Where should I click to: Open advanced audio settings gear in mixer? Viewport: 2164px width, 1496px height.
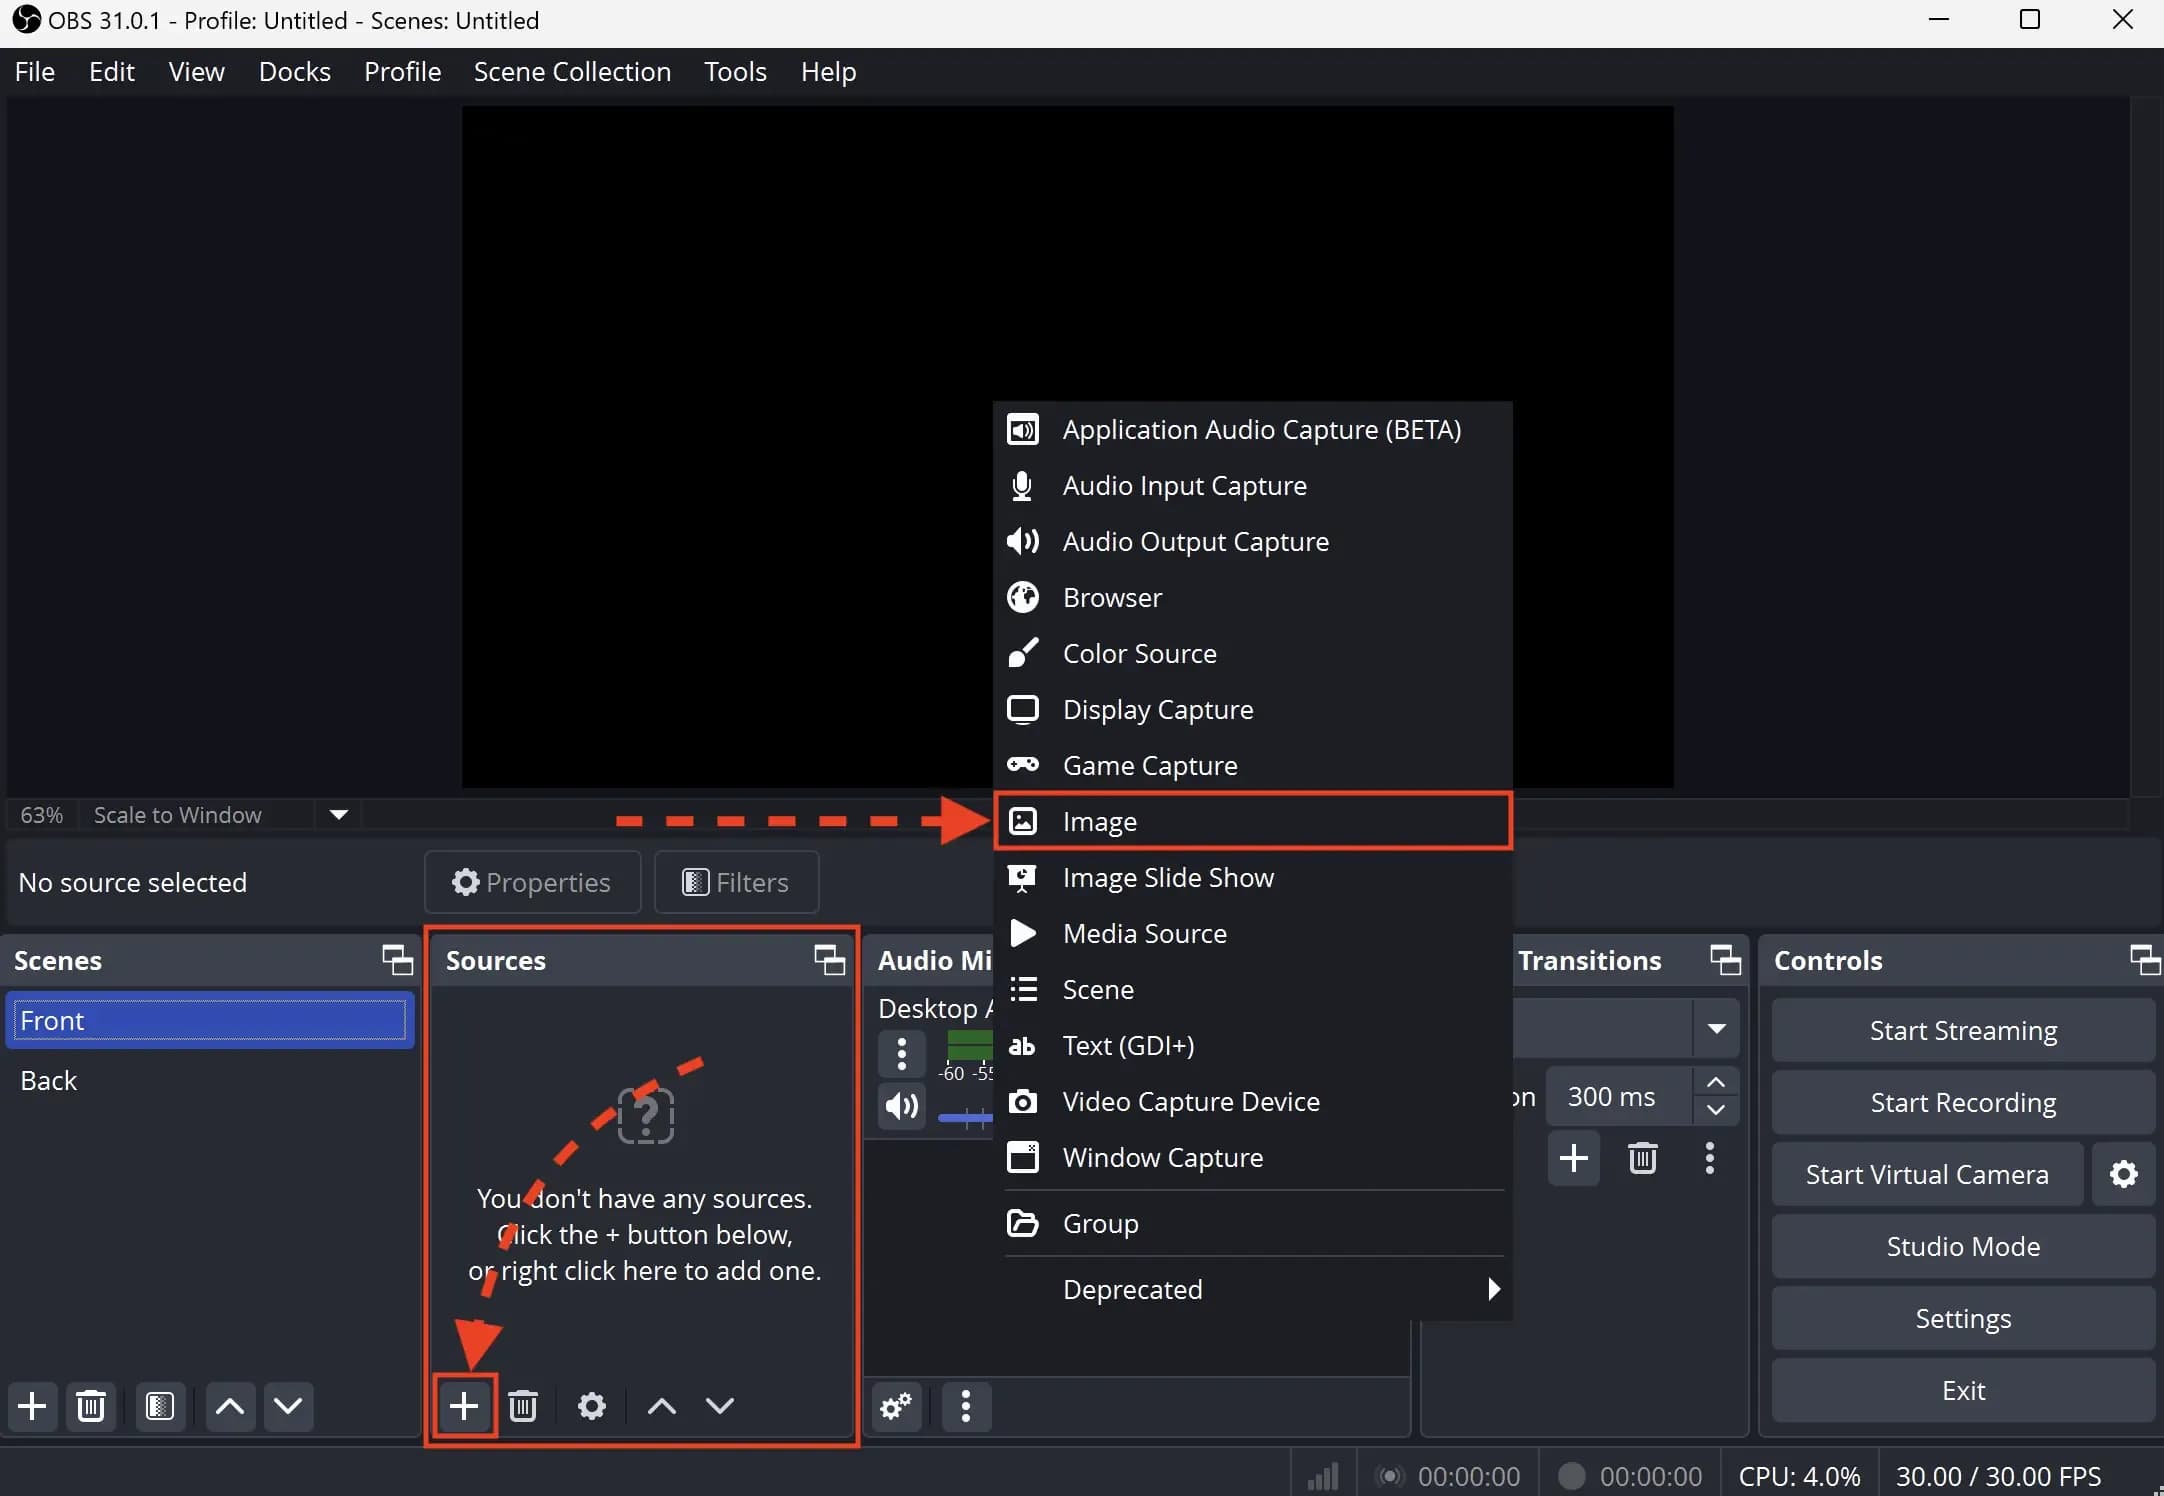click(895, 1406)
